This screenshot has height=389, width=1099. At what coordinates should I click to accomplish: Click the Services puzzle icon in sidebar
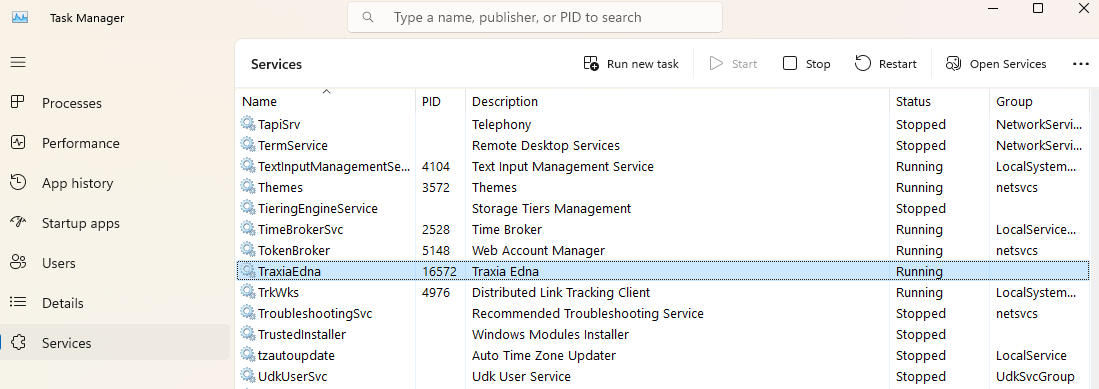[18, 342]
